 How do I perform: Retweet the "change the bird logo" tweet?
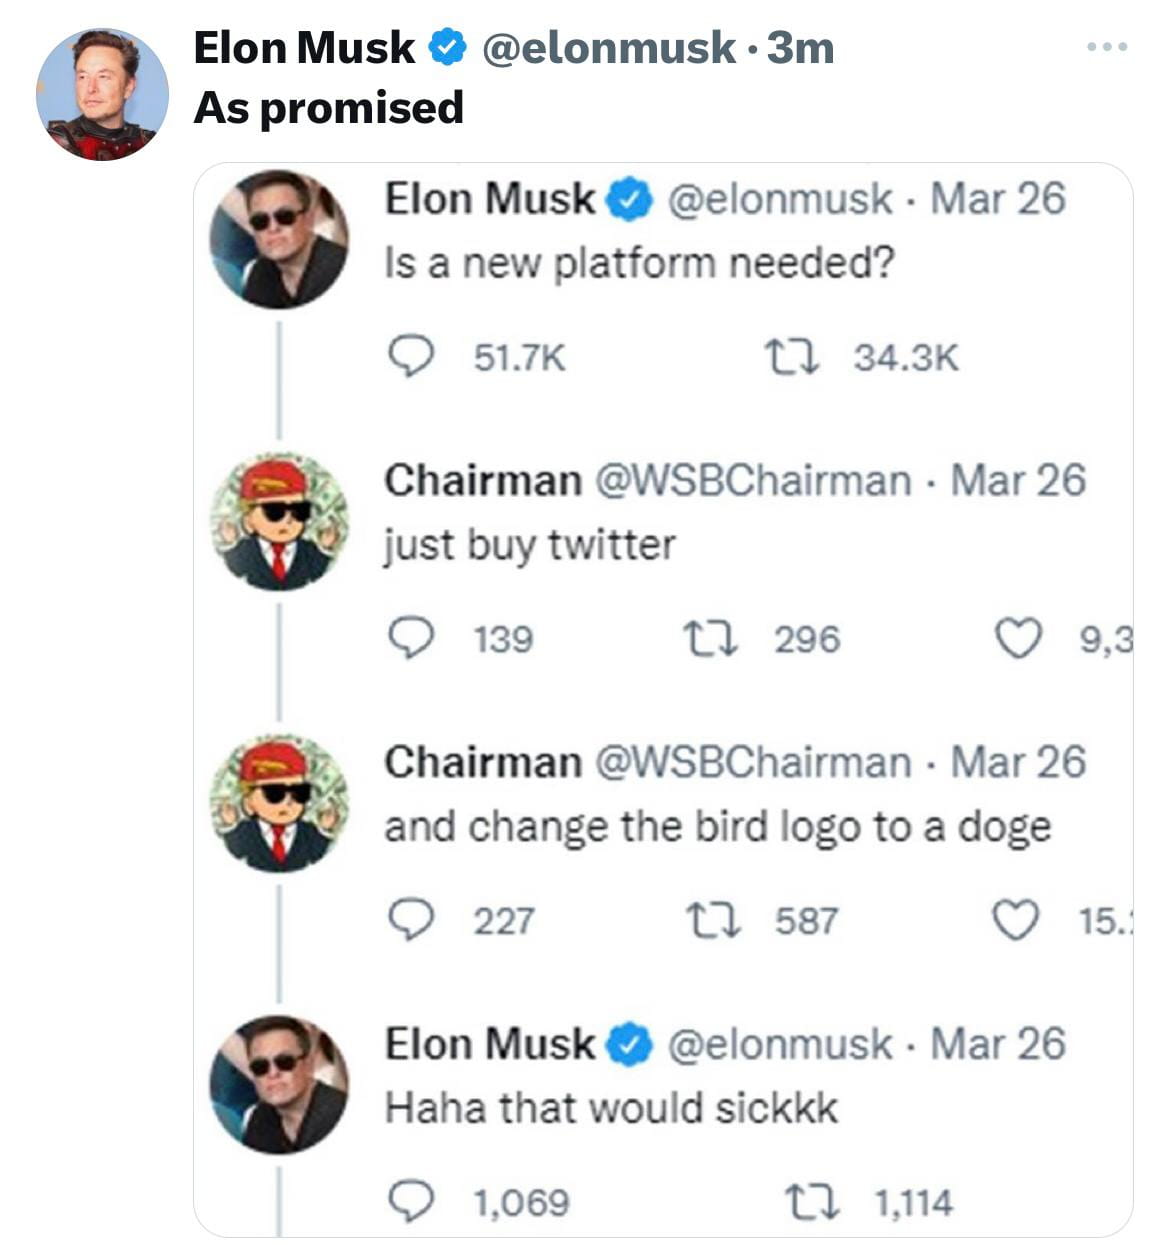(x=709, y=920)
